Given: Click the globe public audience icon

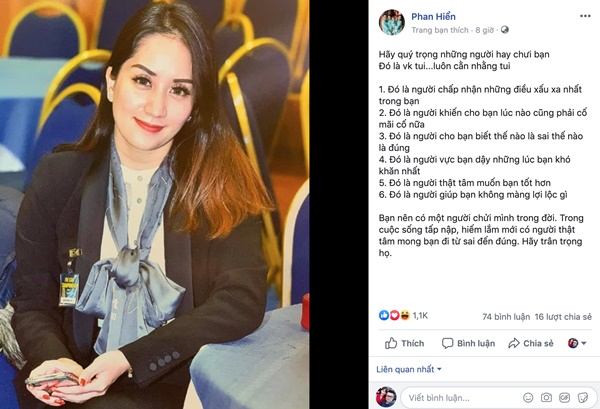Looking at the screenshot, I should [505, 30].
